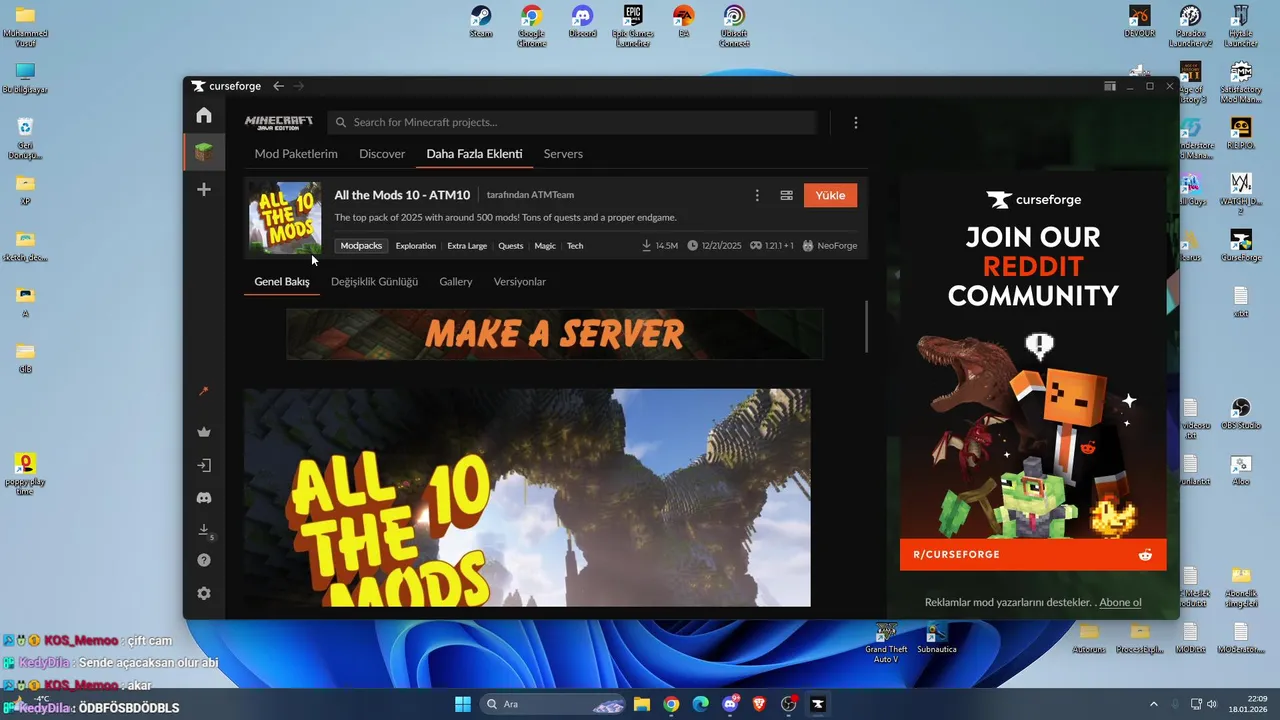1280x720 pixels.
Task: Open the Brave browser taskbar icon
Action: click(x=759, y=704)
